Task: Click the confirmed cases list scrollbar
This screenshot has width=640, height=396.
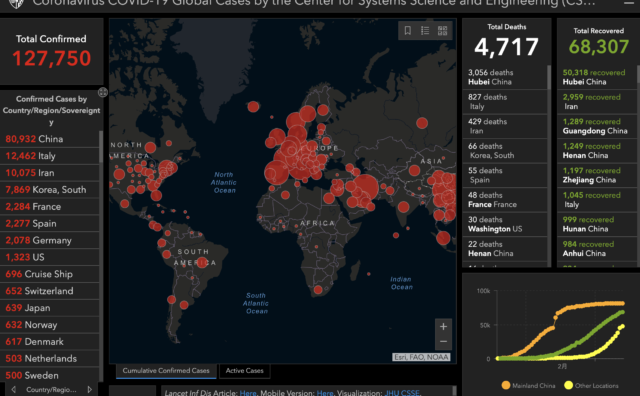Action: [x=101, y=147]
